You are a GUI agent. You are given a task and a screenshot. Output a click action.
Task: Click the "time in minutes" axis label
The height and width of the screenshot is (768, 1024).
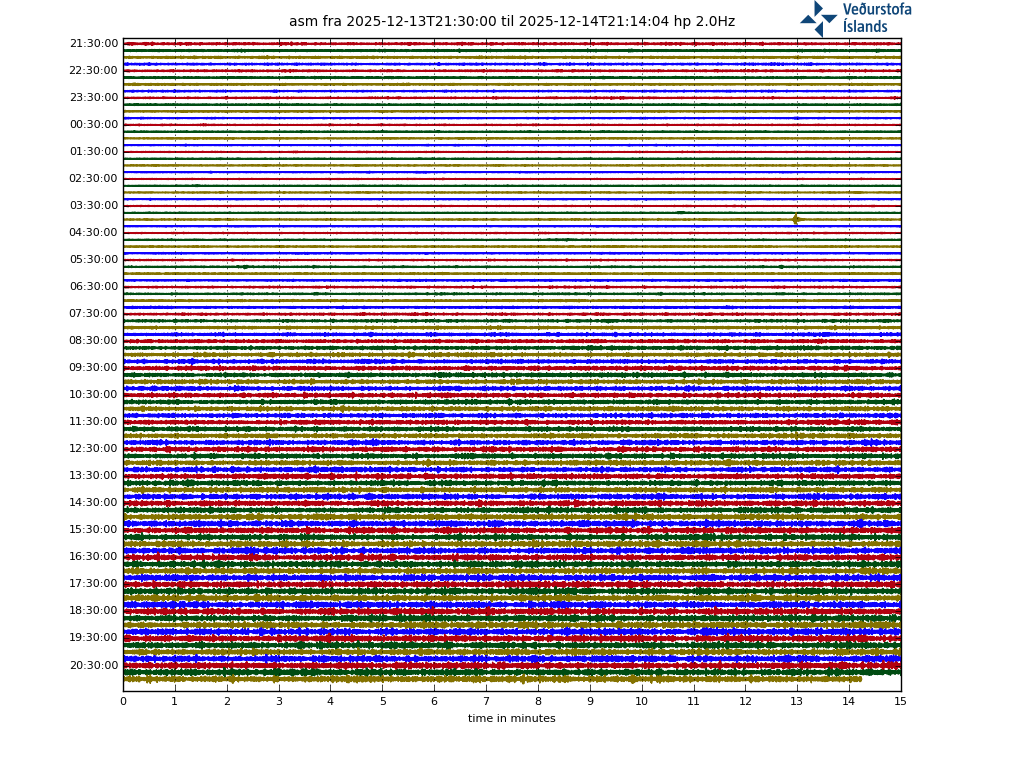[511, 719]
